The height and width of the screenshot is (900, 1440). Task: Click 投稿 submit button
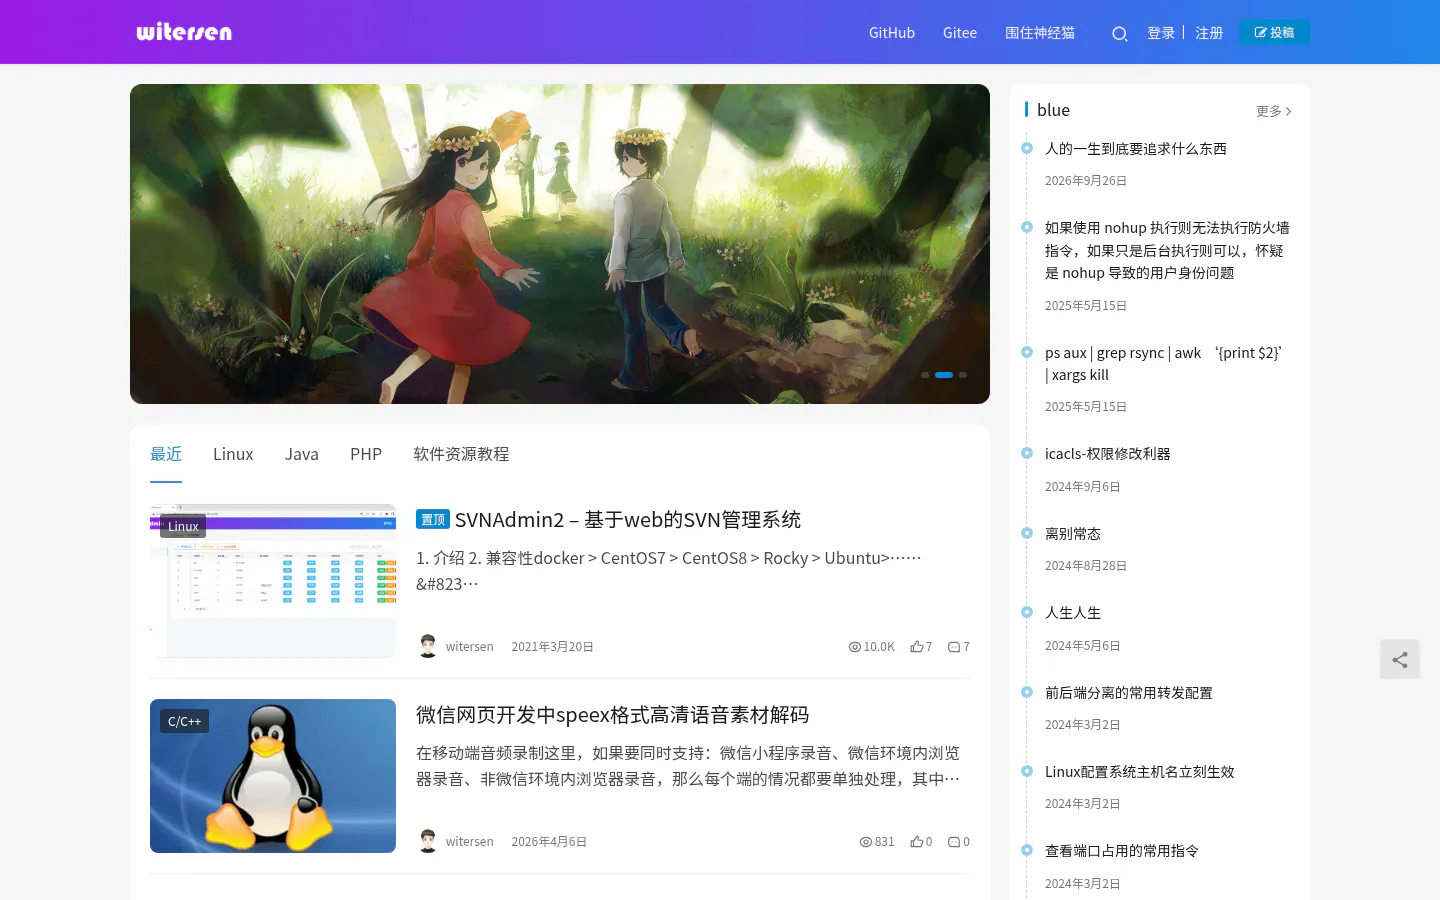(1275, 32)
